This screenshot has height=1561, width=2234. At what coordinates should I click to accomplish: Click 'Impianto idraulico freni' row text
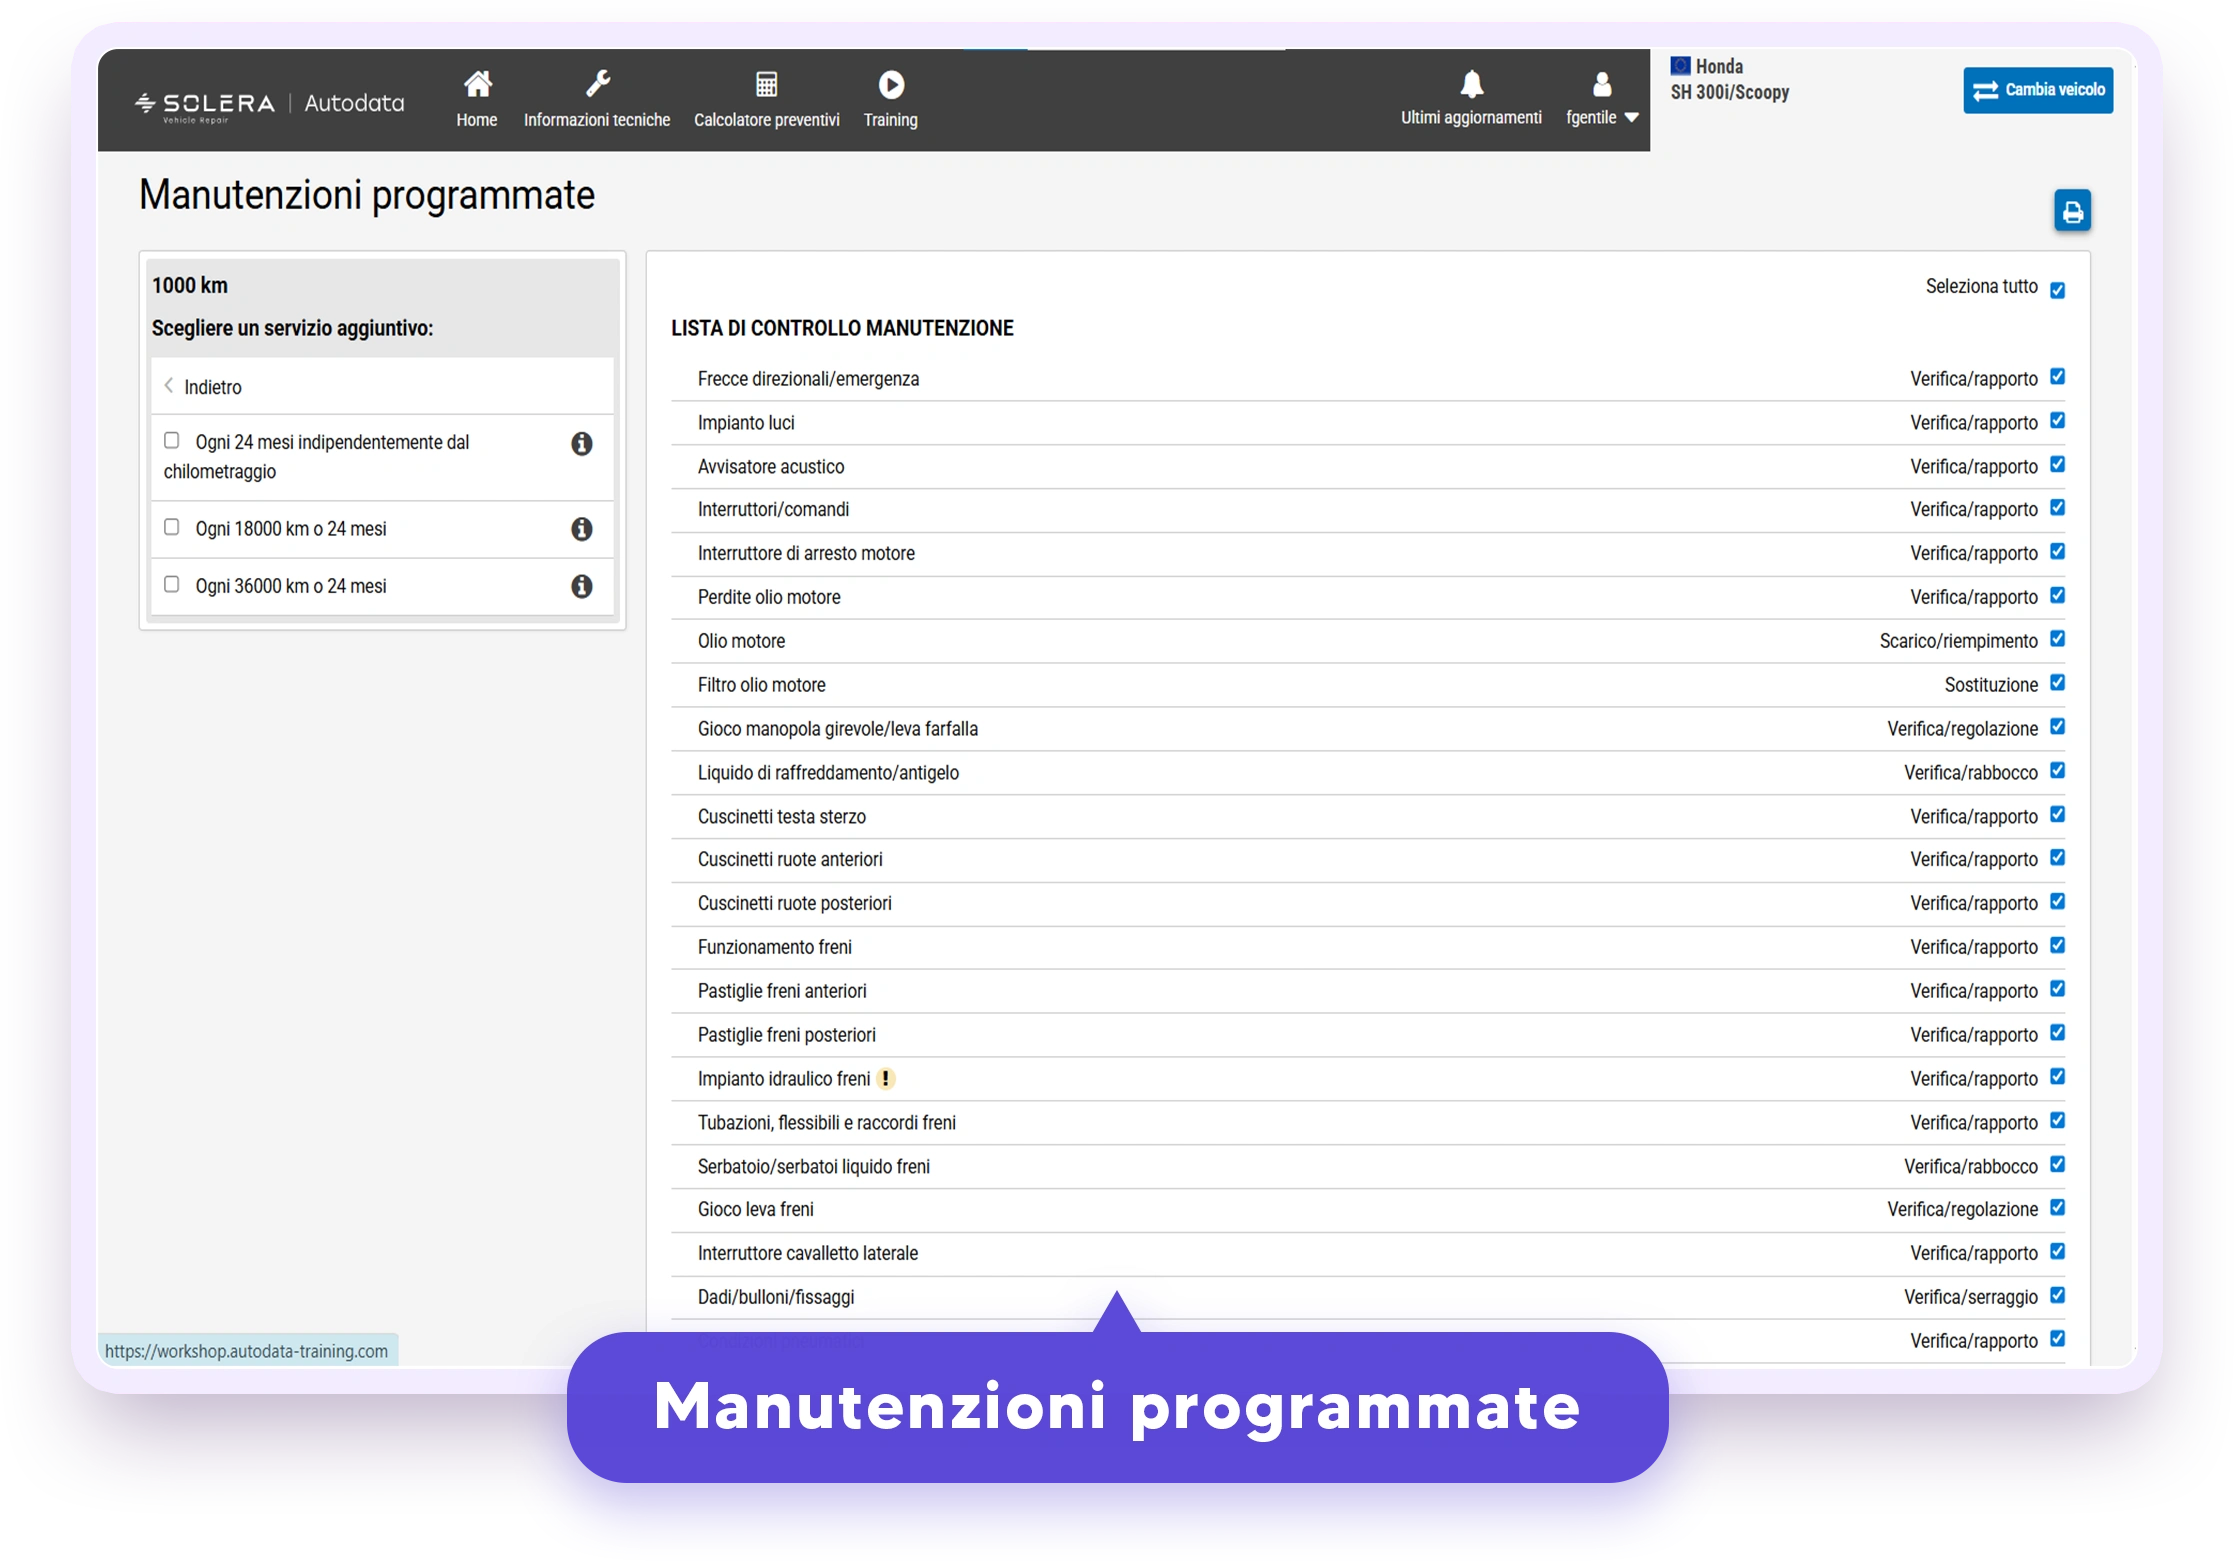point(784,1079)
